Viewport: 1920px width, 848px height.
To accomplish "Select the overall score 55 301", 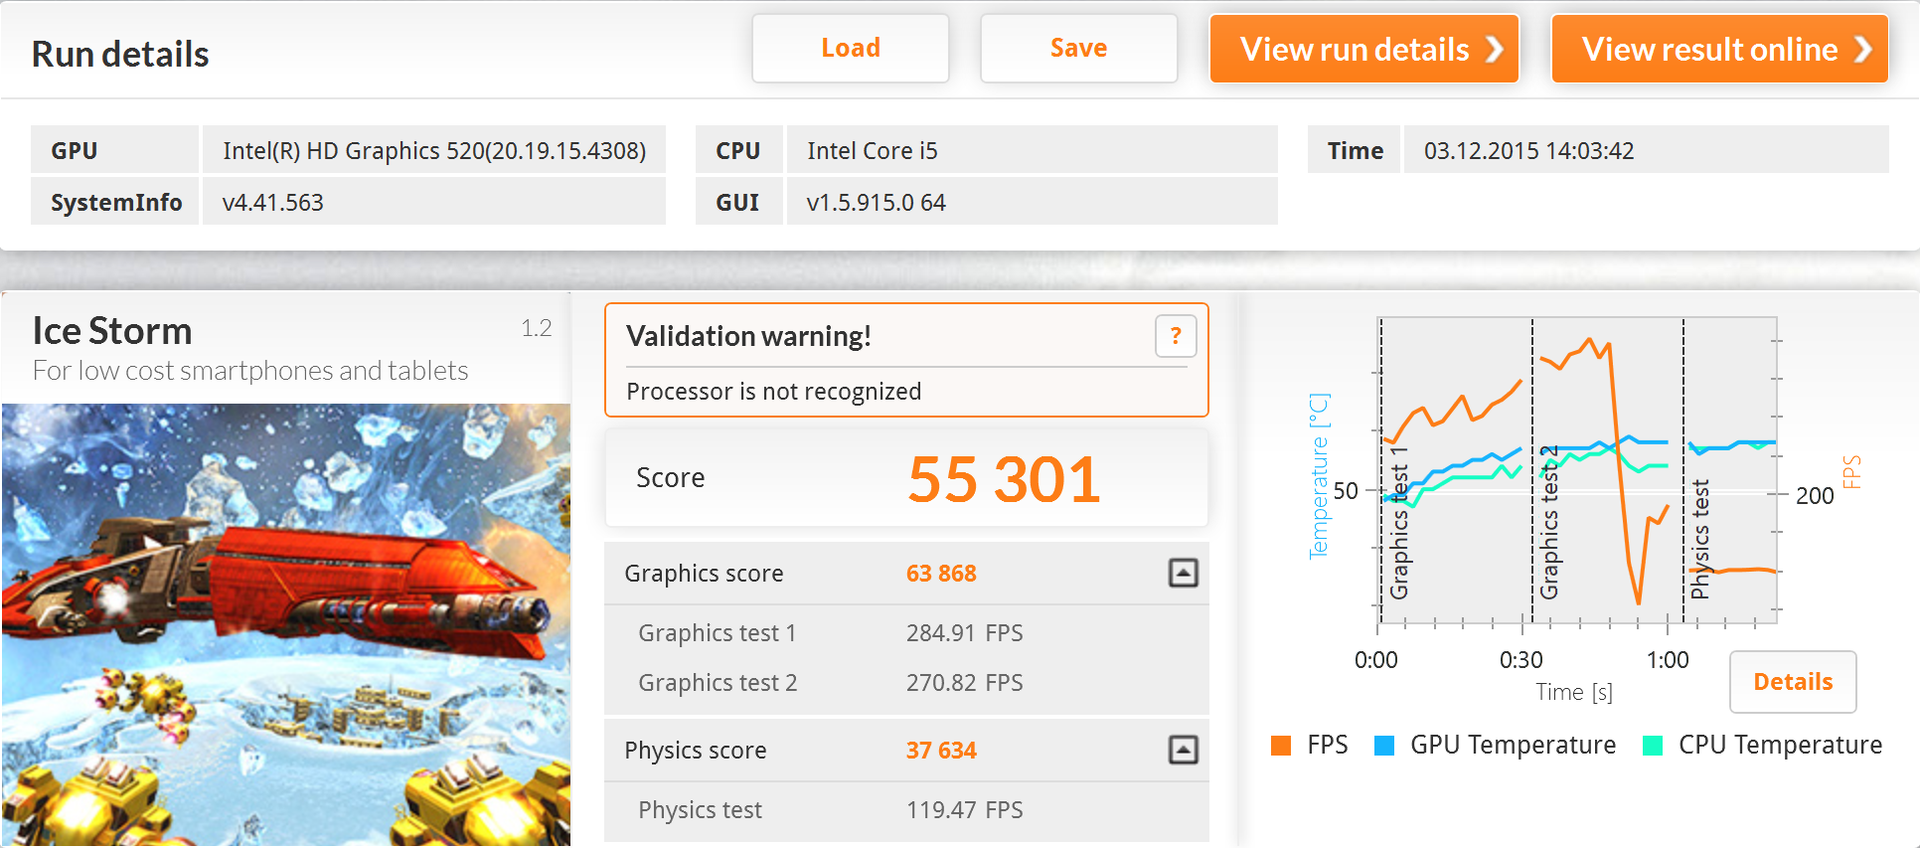I will [1004, 479].
